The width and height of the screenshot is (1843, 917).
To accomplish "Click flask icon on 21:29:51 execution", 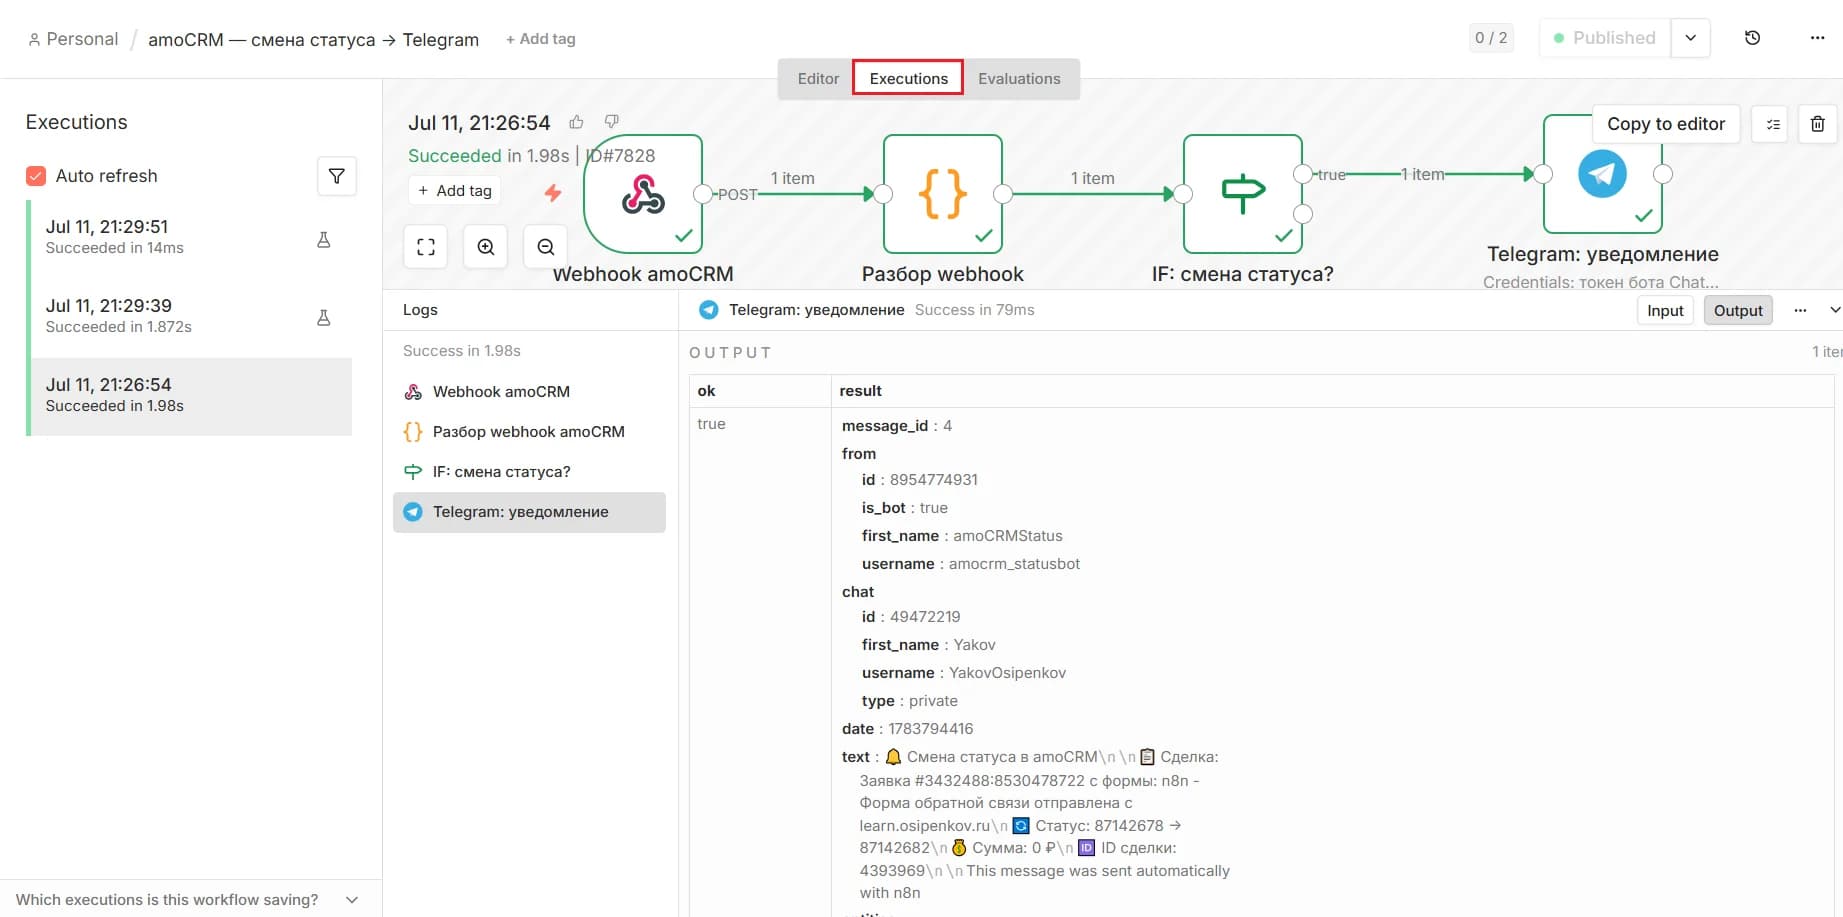I will click(x=324, y=240).
